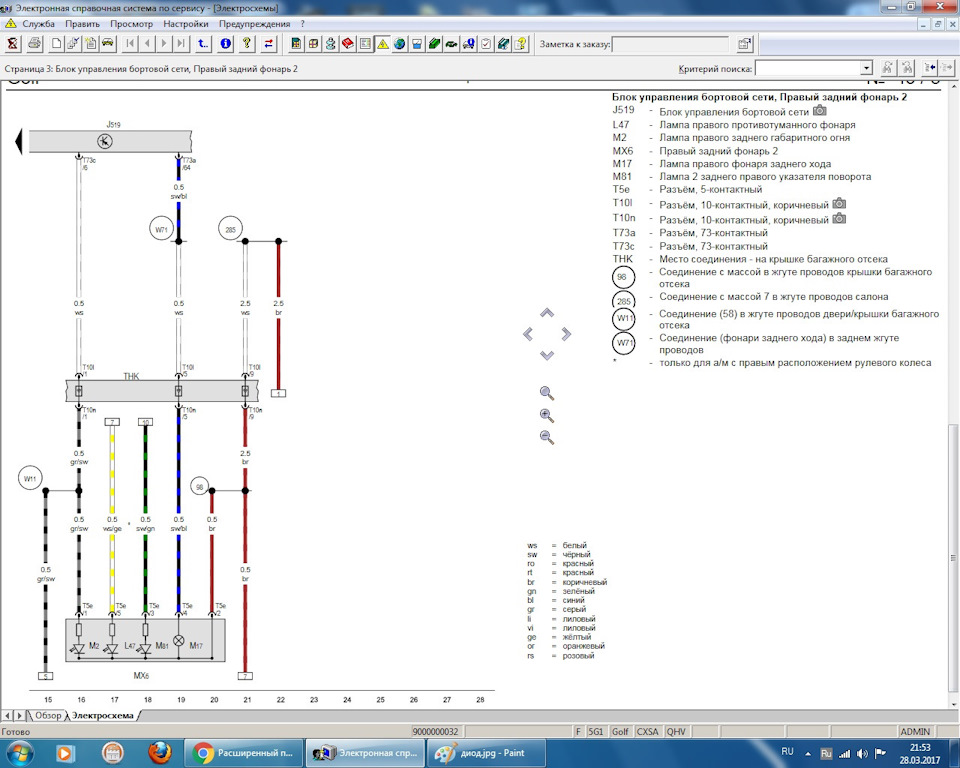This screenshot has width=960, height=768.
Task: Click camera icon next to T10l
Action: pos(839,203)
